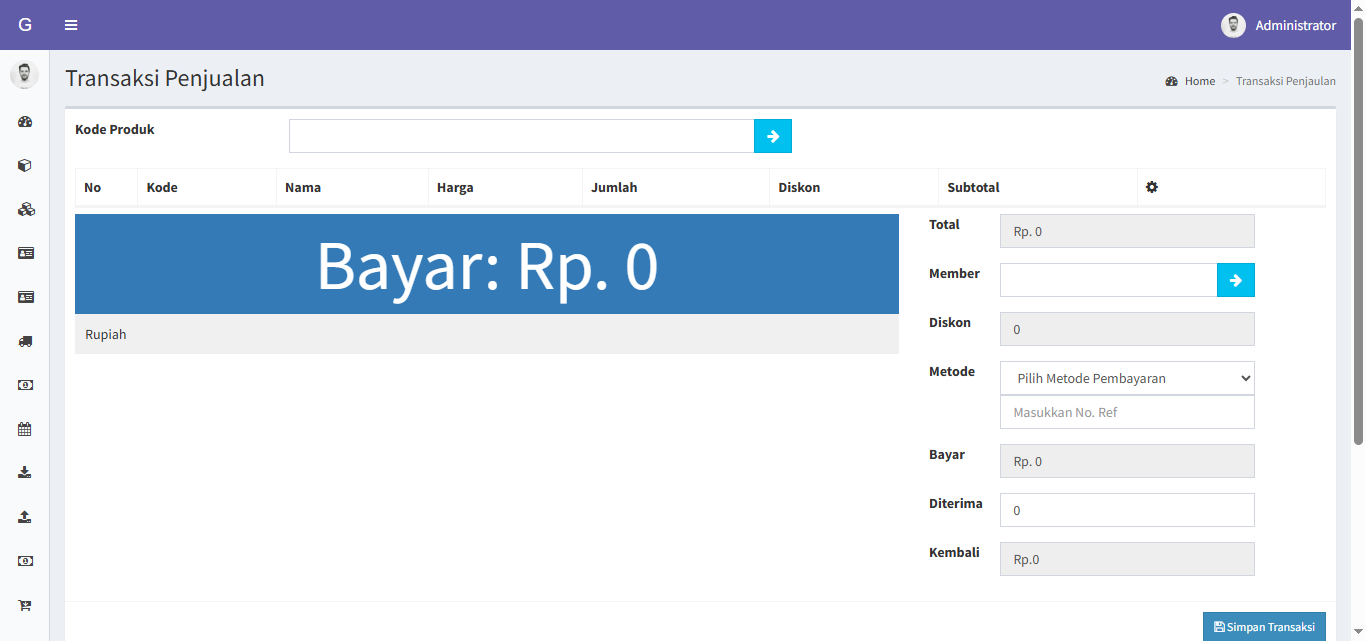Save with the Simpan Transaksi button

coord(1264,627)
